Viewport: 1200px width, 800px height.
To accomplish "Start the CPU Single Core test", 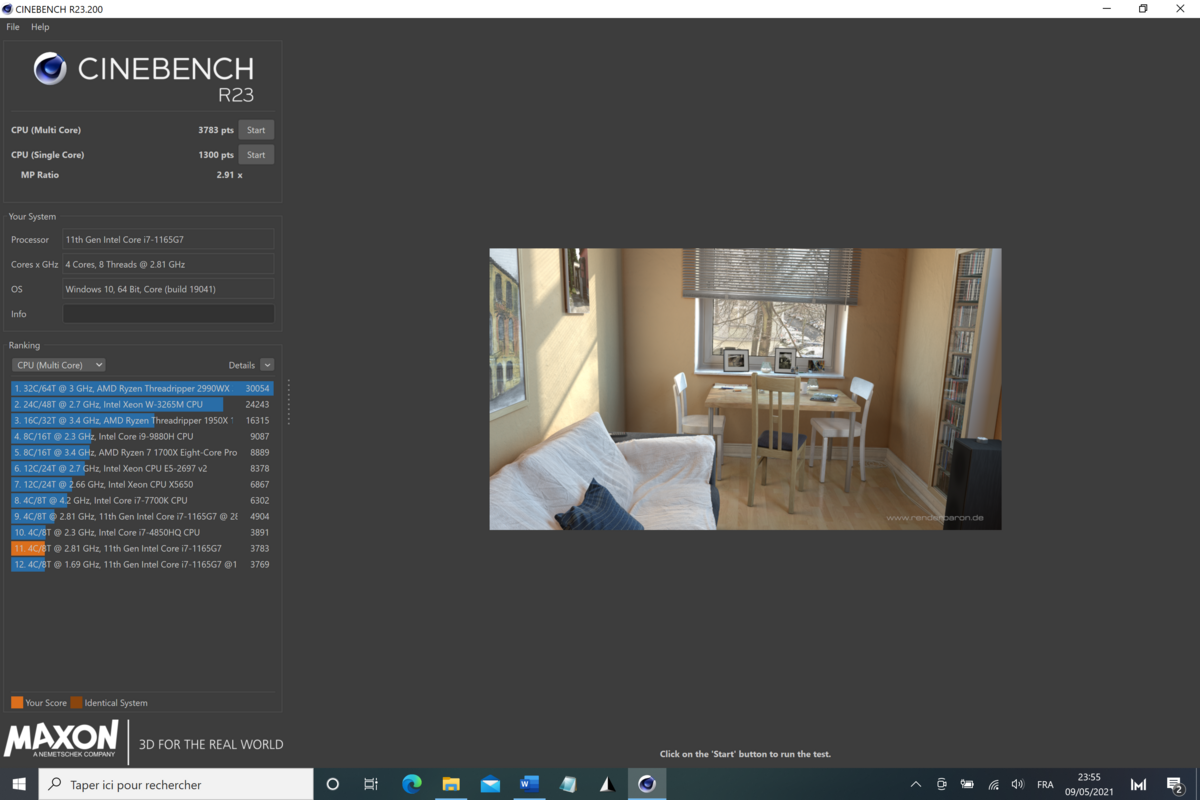I will coord(256,155).
